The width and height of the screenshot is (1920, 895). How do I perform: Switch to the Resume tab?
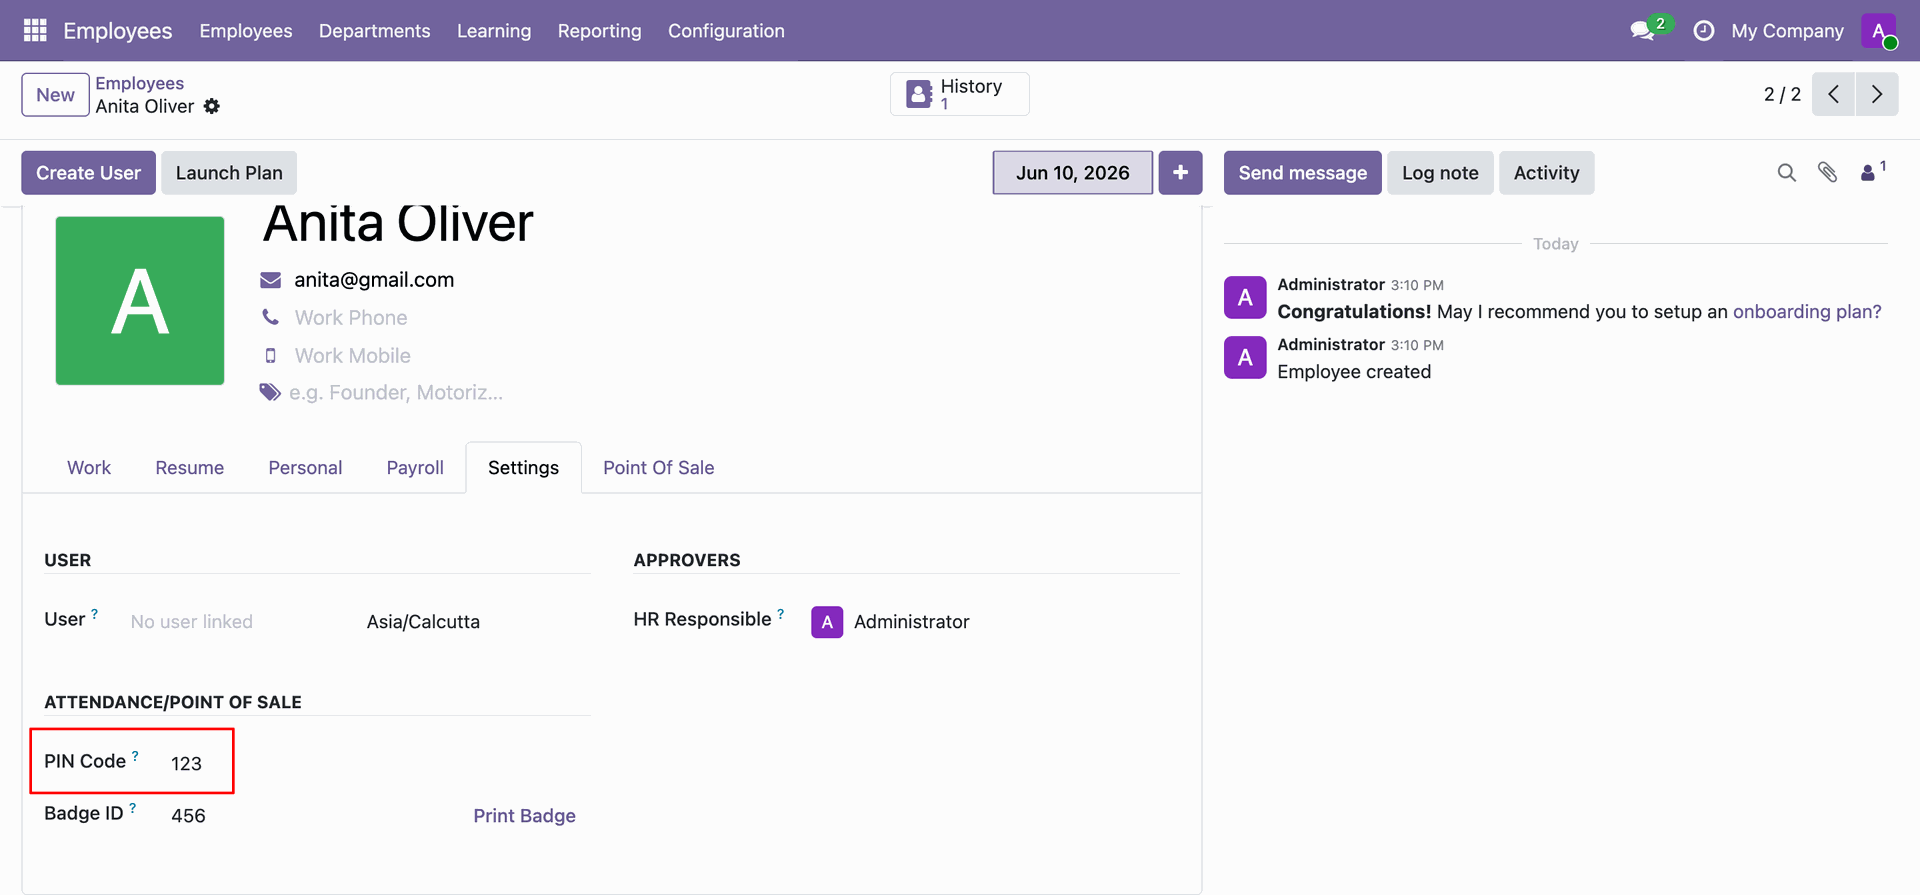(x=189, y=468)
